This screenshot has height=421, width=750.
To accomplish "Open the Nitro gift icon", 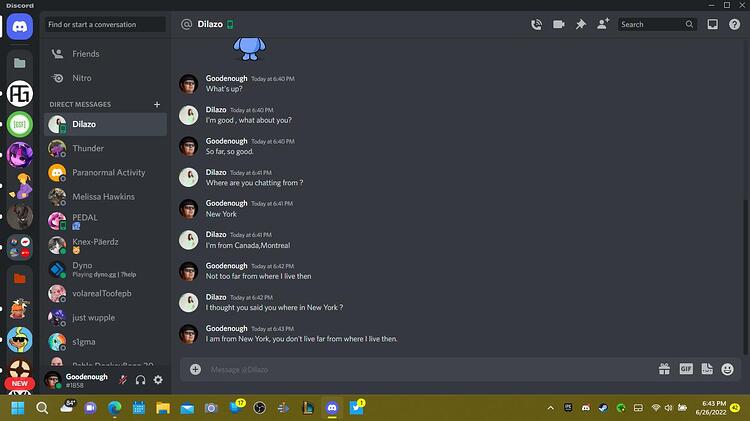I will (664, 369).
